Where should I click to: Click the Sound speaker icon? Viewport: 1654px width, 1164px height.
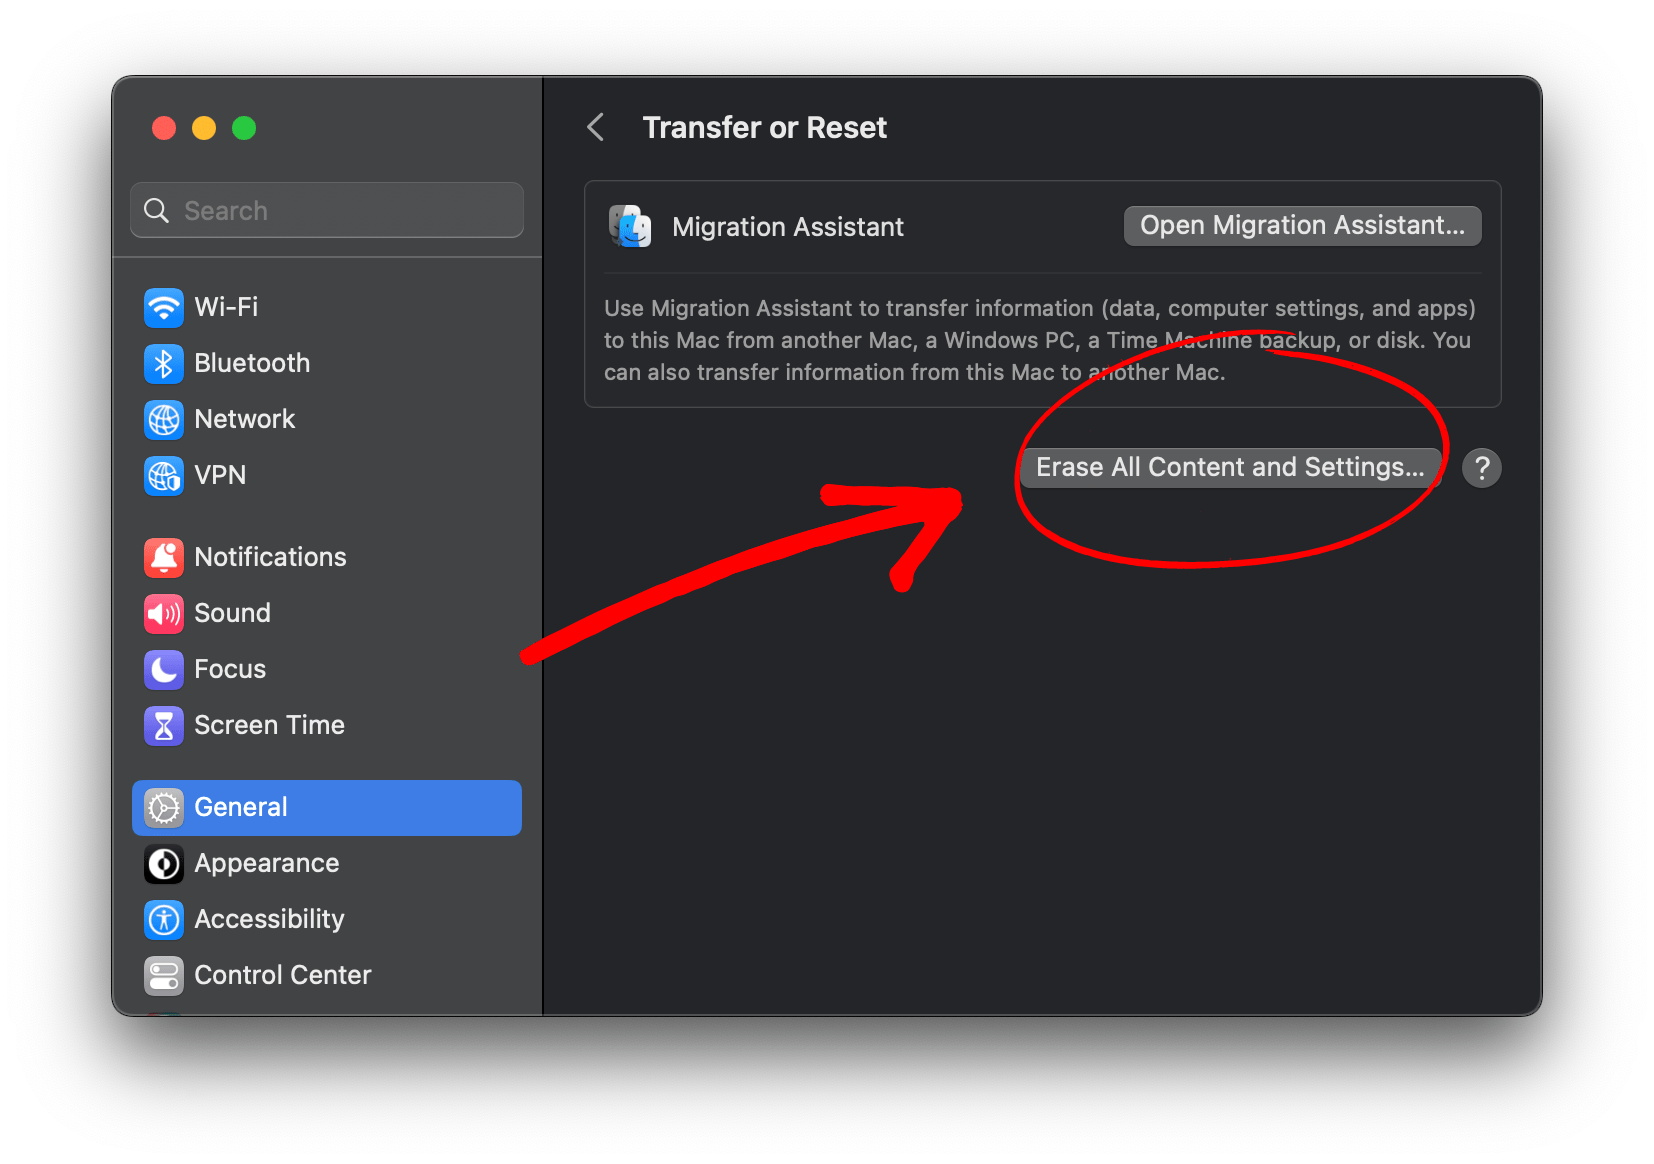coord(164,613)
